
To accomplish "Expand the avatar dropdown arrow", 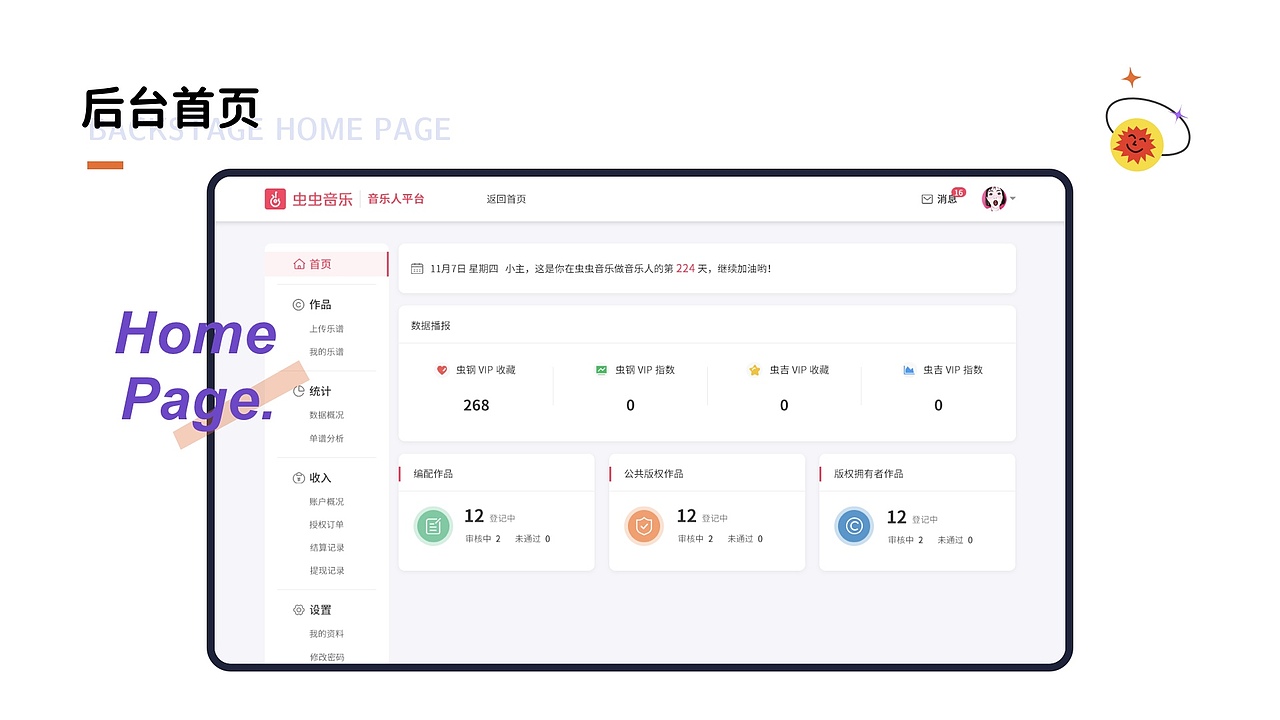I will point(1012,199).
